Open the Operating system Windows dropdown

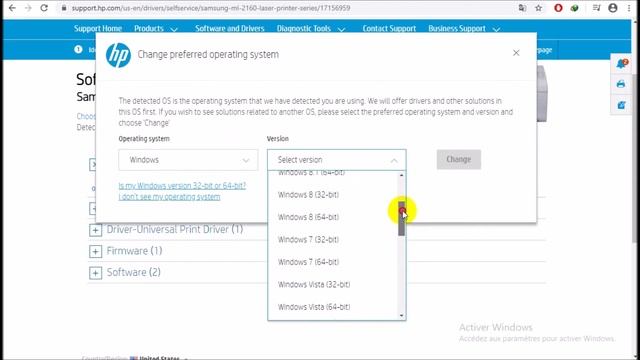pyautogui.click(x=188, y=160)
